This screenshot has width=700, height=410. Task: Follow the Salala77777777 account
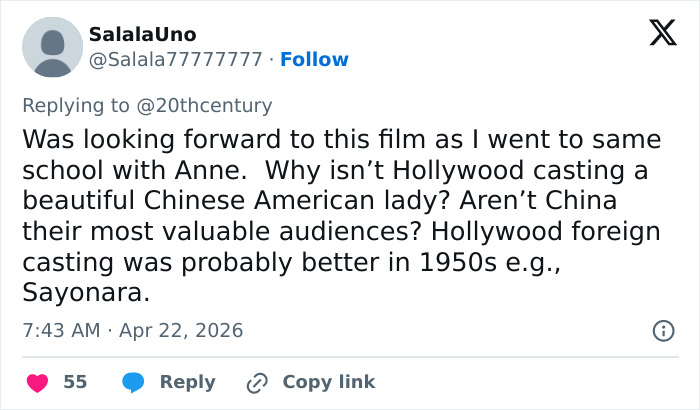pos(314,59)
